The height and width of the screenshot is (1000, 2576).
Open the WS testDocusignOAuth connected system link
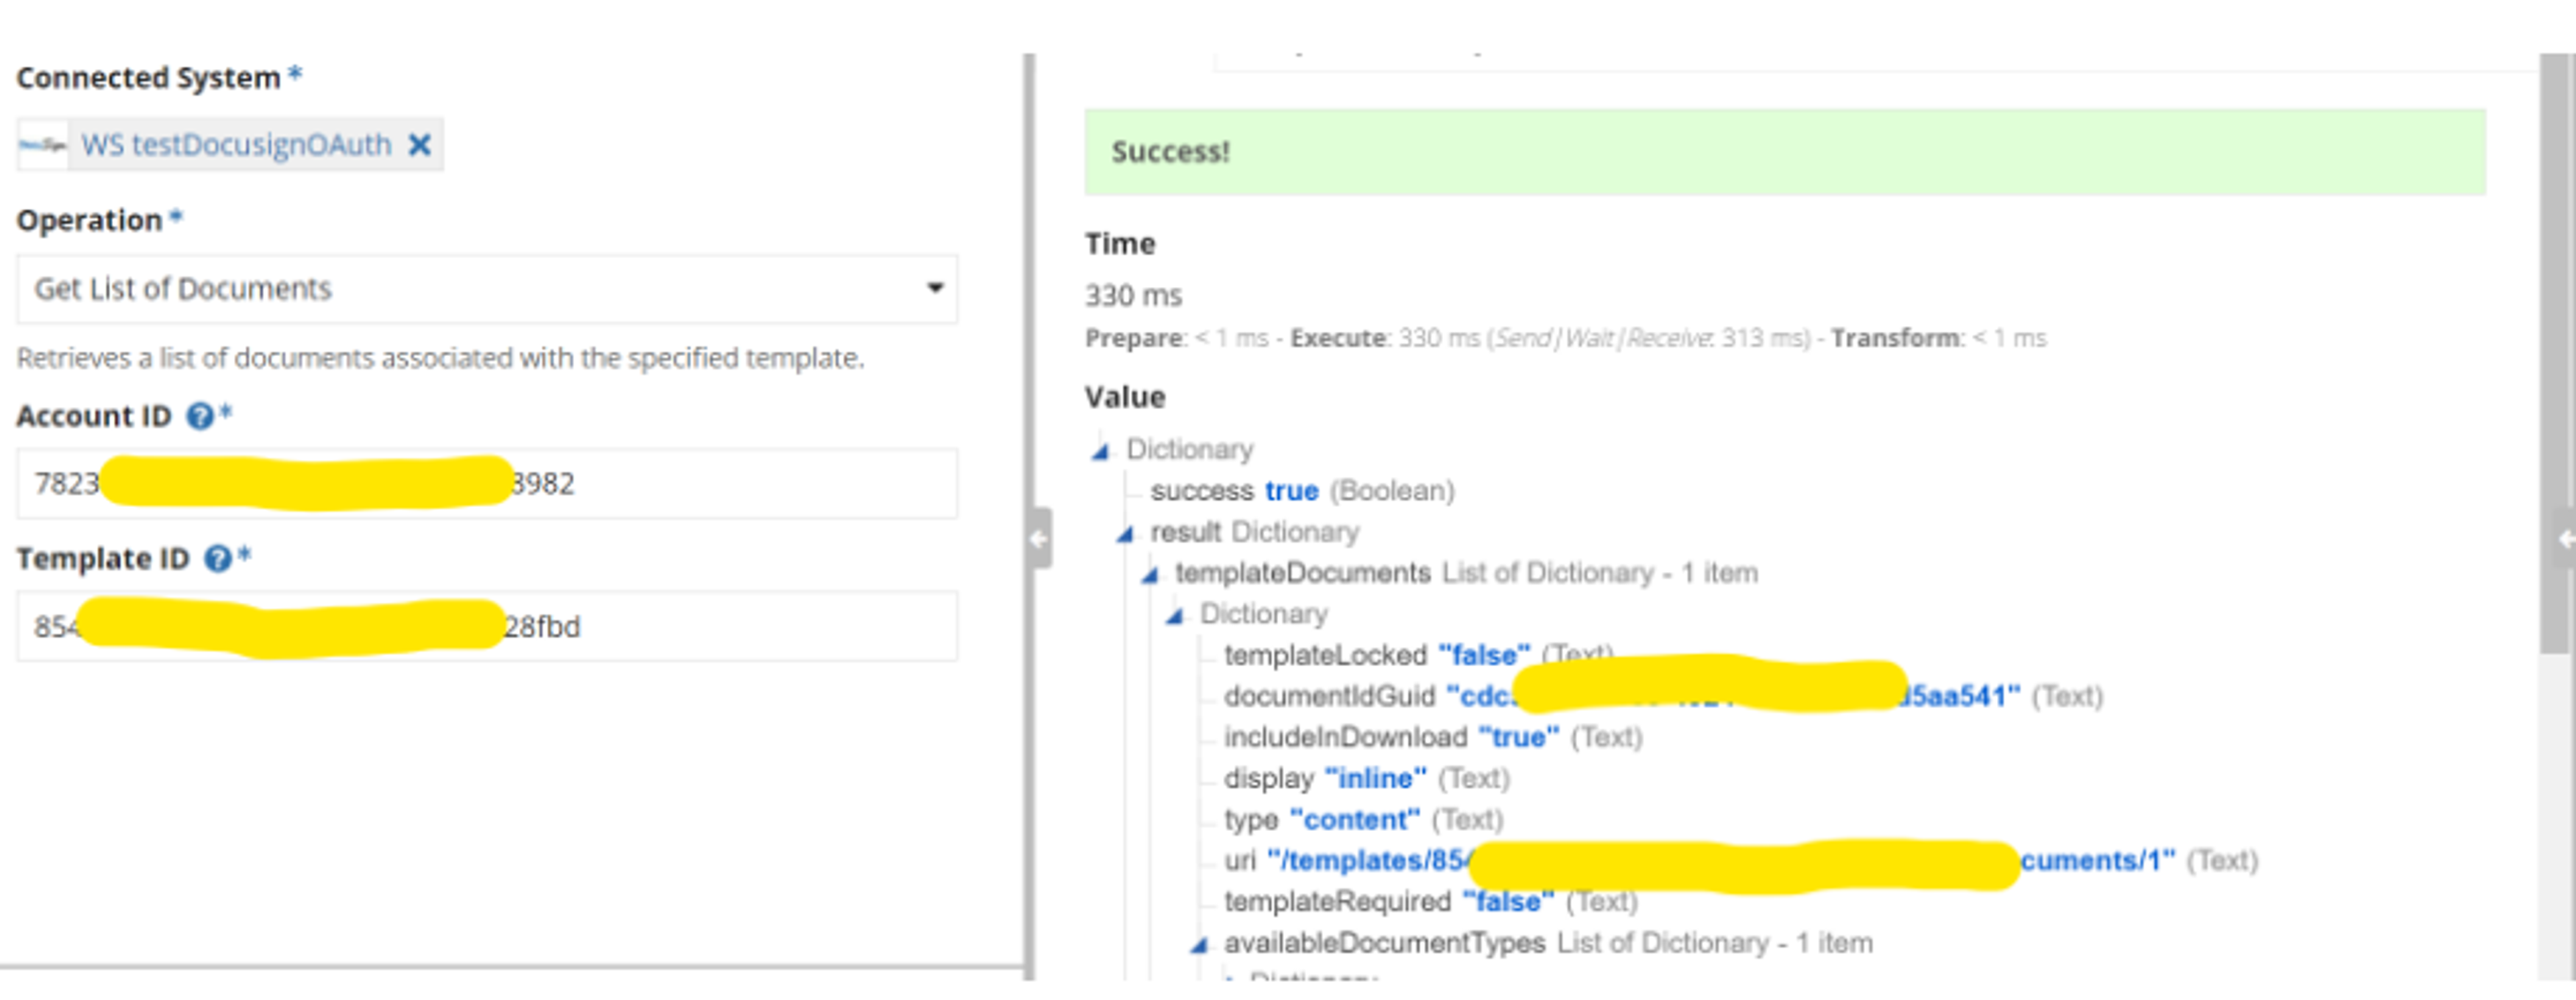click(236, 145)
